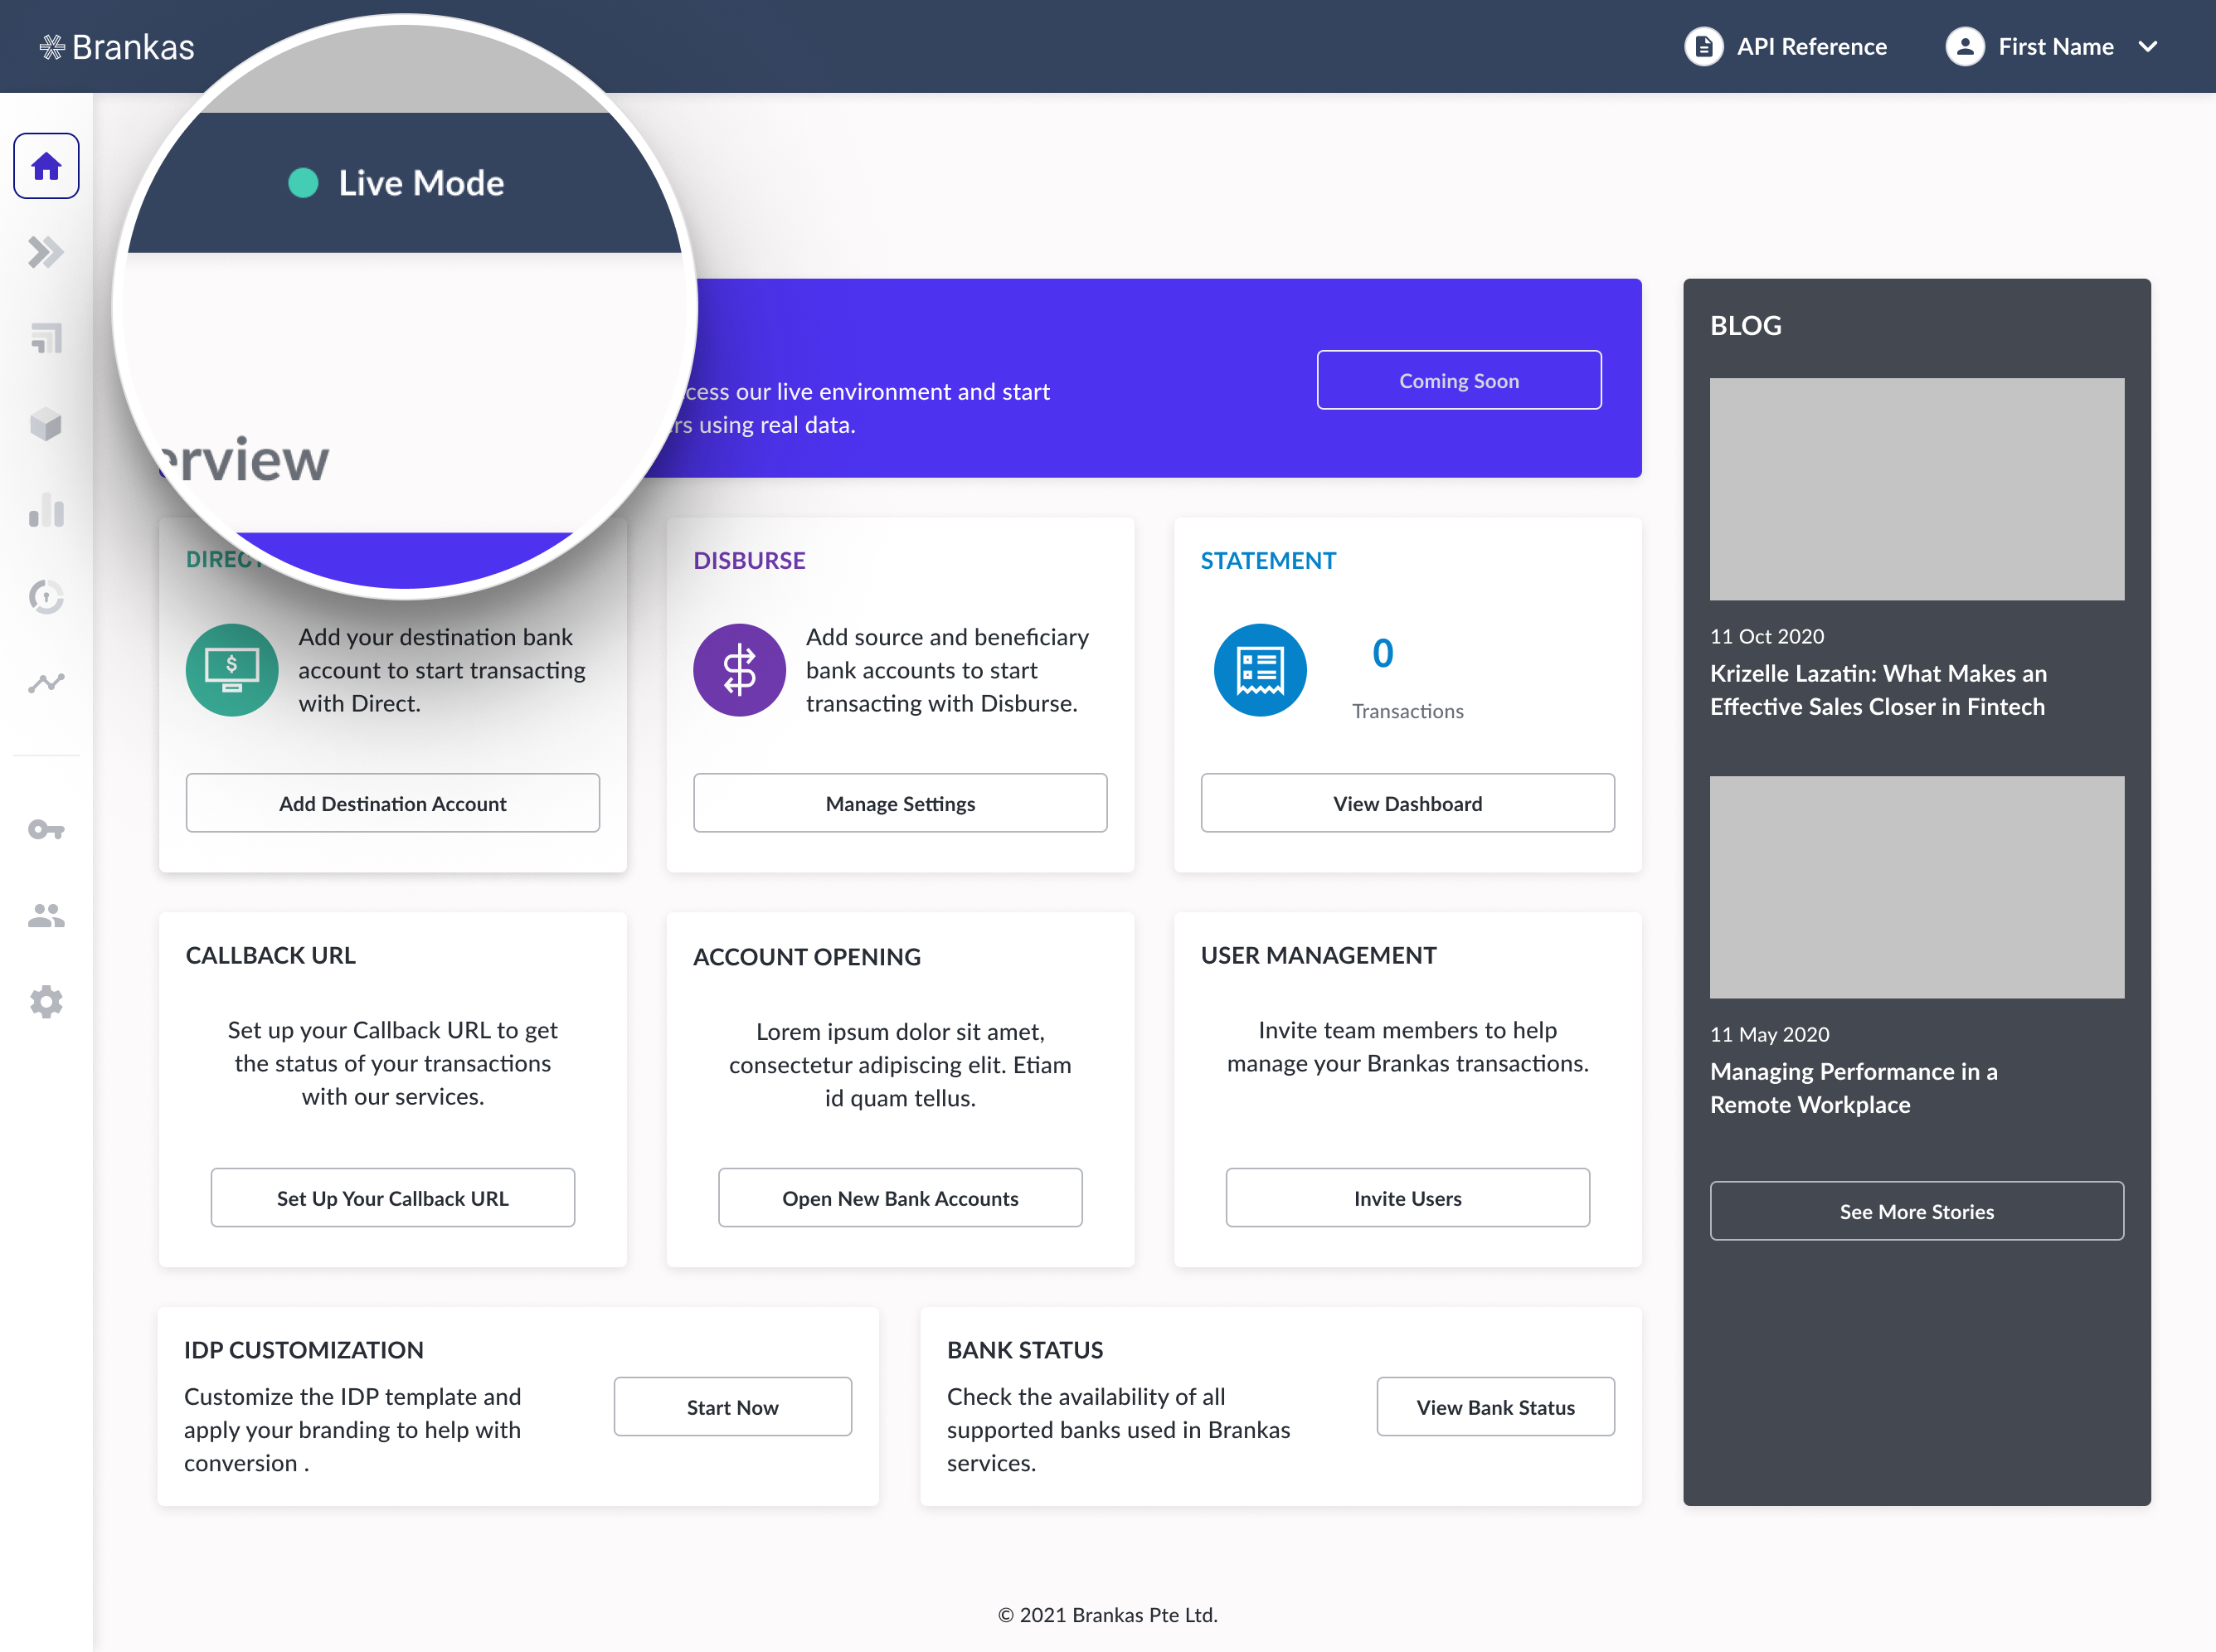Click the circular gauge sidebar icon
The width and height of the screenshot is (2216, 1652).
tap(46, 597)
